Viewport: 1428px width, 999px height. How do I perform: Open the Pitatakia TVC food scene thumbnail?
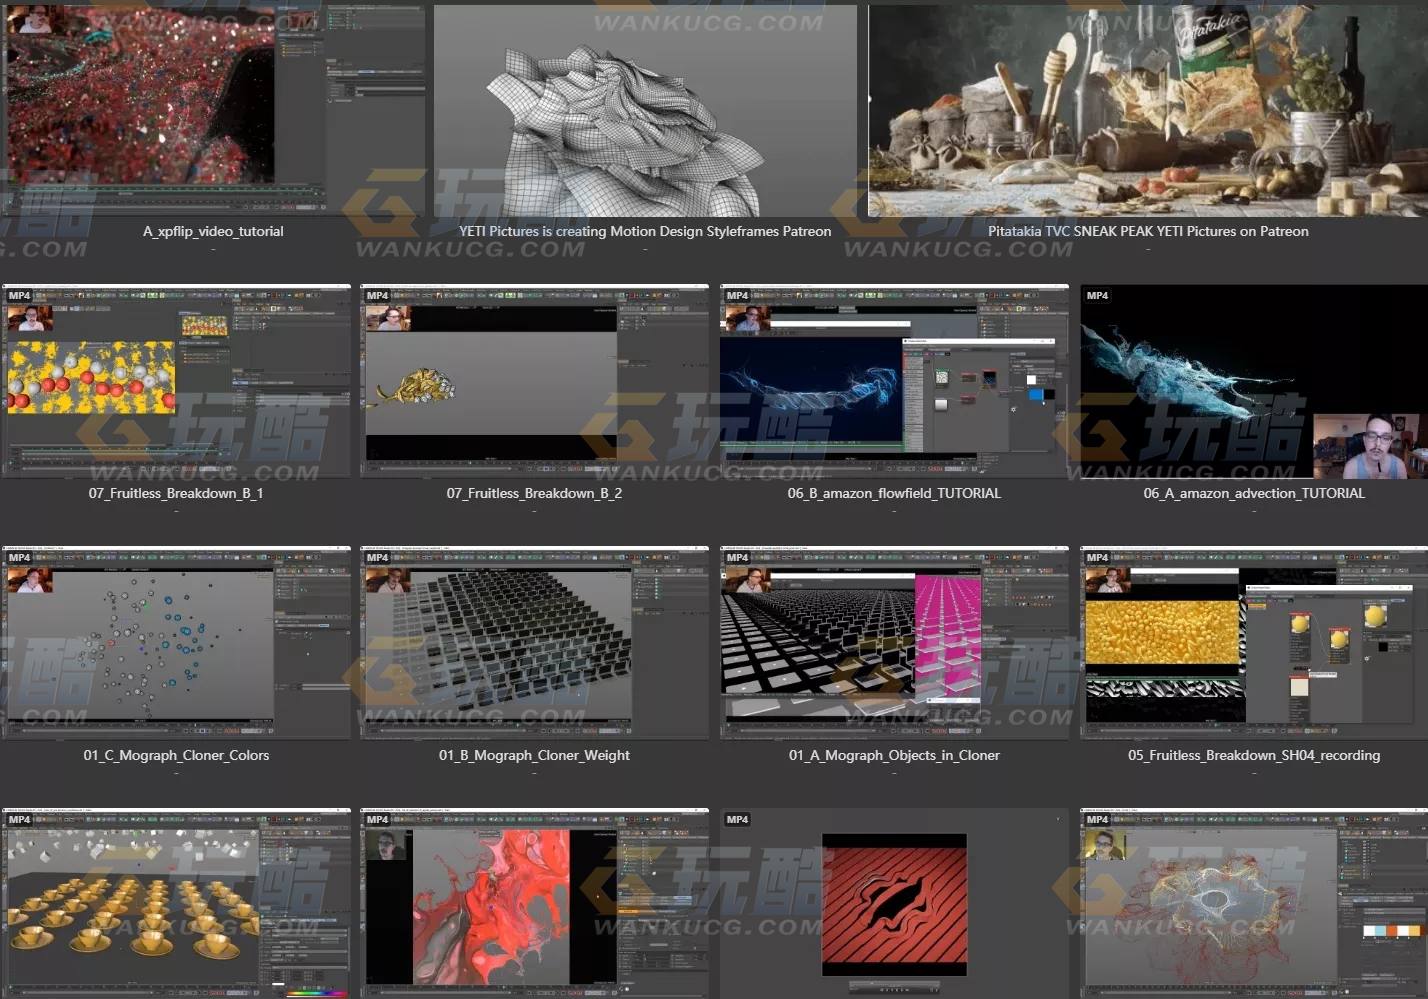[x=1147, y=110]
